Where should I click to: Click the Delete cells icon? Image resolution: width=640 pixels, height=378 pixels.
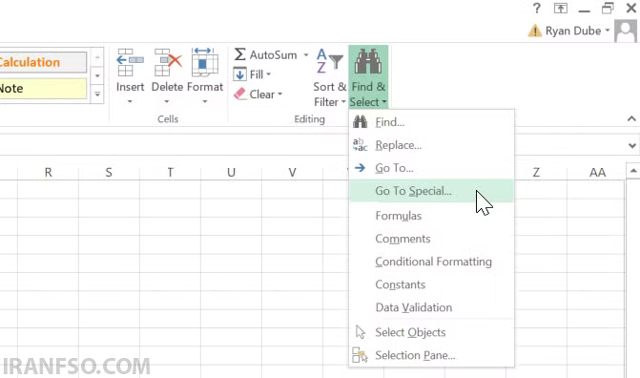[x=167, y=62]
